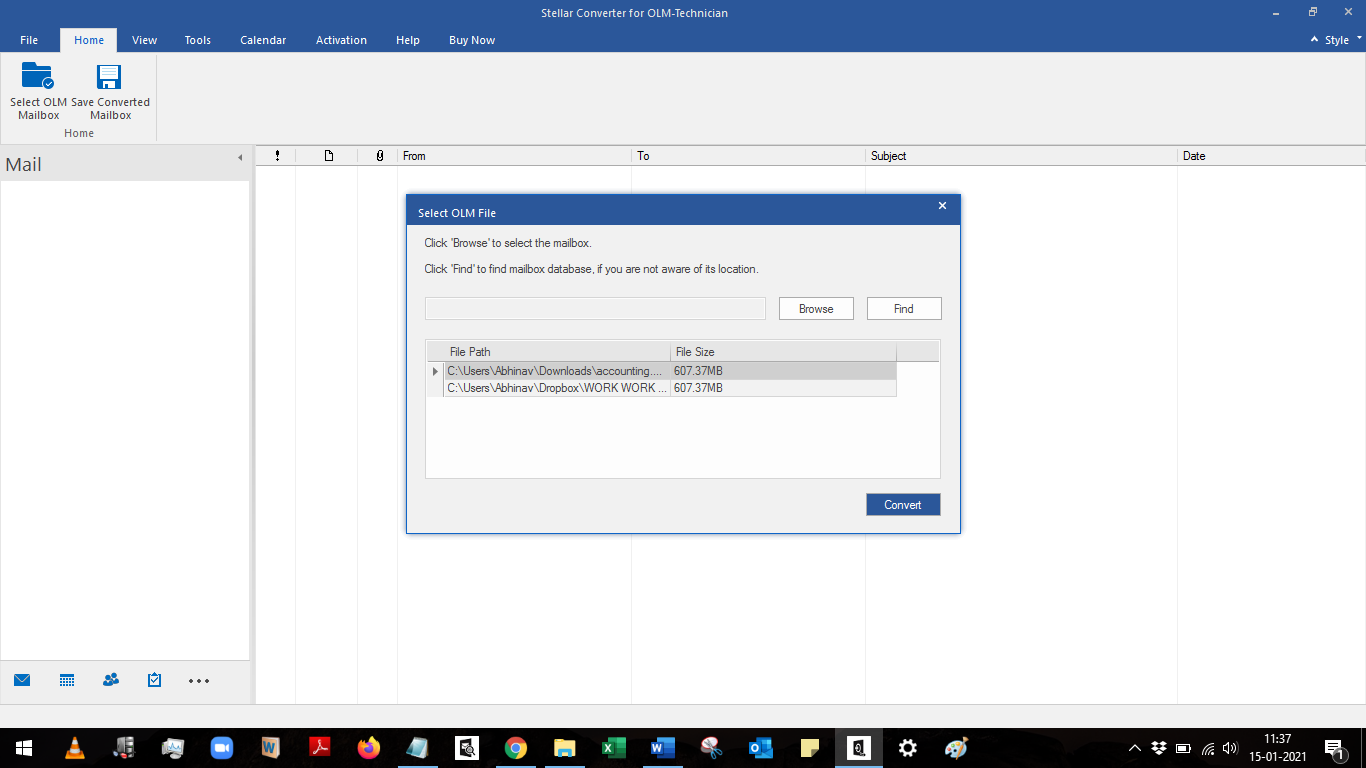The height and width of the screenshot is (768, 1366).
Task: Sort by the Subject column header
Action: pos(1021,156)
